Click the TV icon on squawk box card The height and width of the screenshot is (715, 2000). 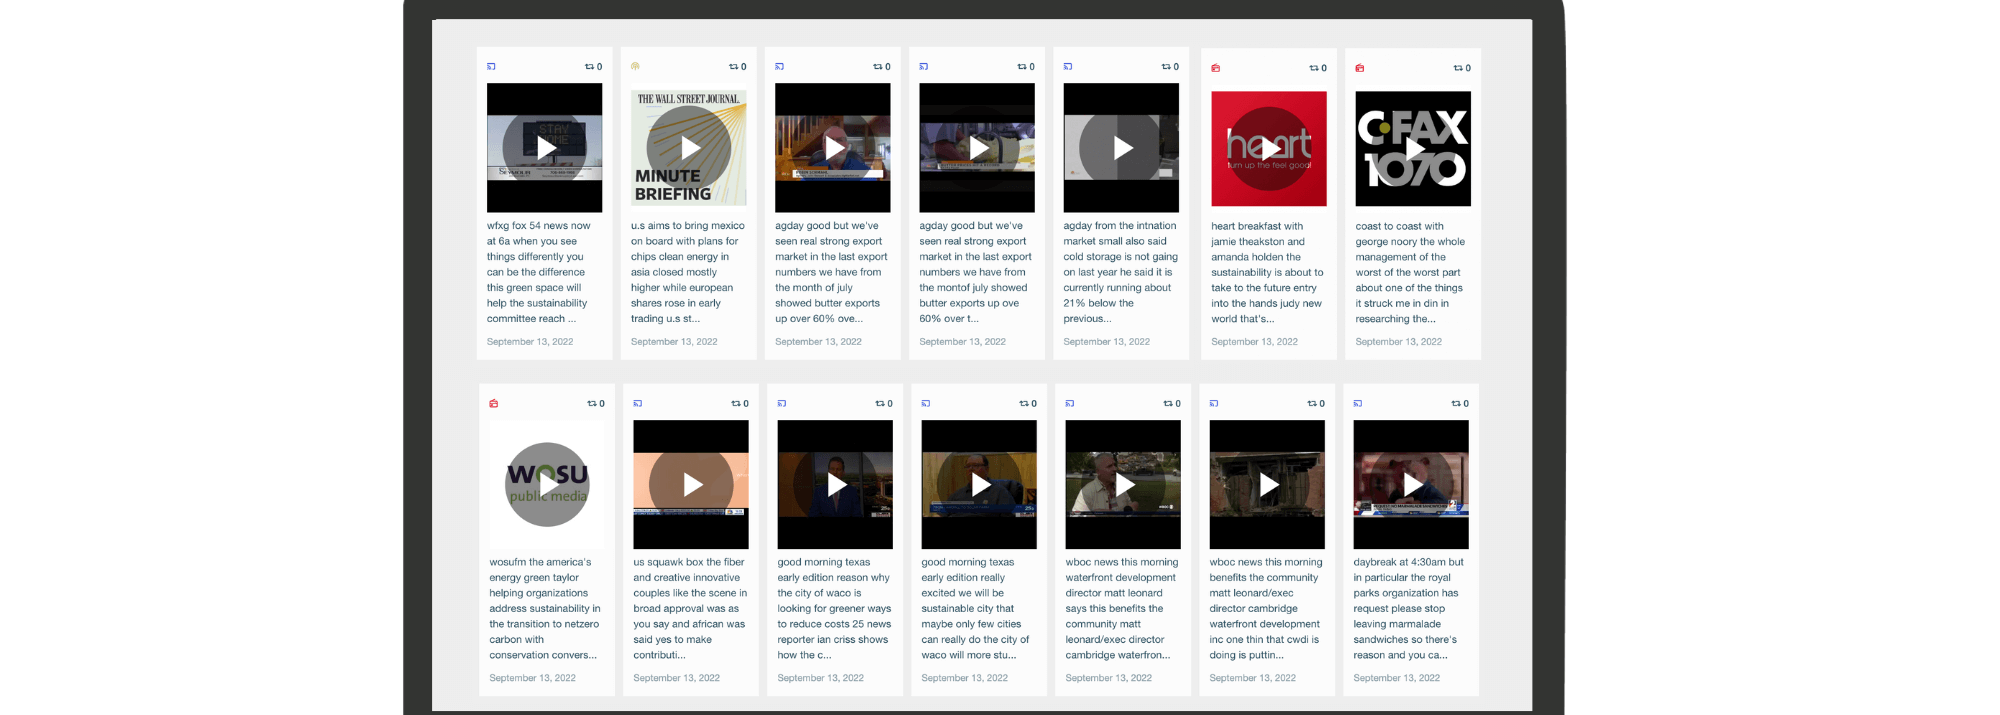(638, 404)
